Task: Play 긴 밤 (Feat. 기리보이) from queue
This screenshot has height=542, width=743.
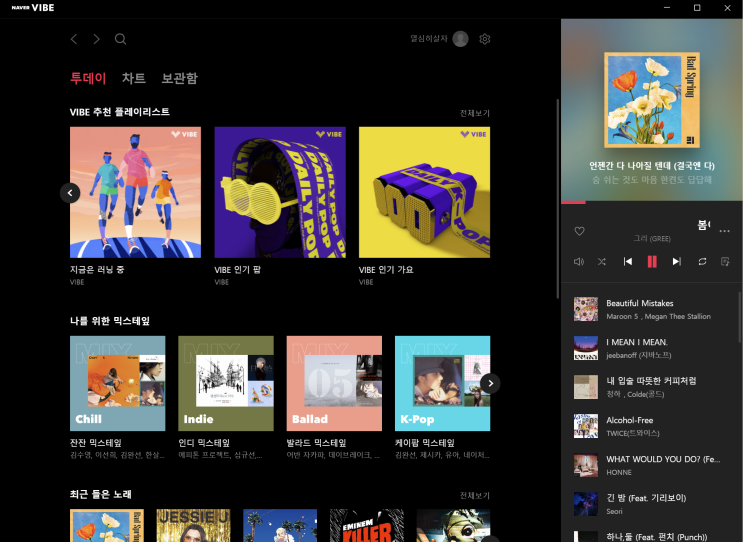Action: coord(652,504)
